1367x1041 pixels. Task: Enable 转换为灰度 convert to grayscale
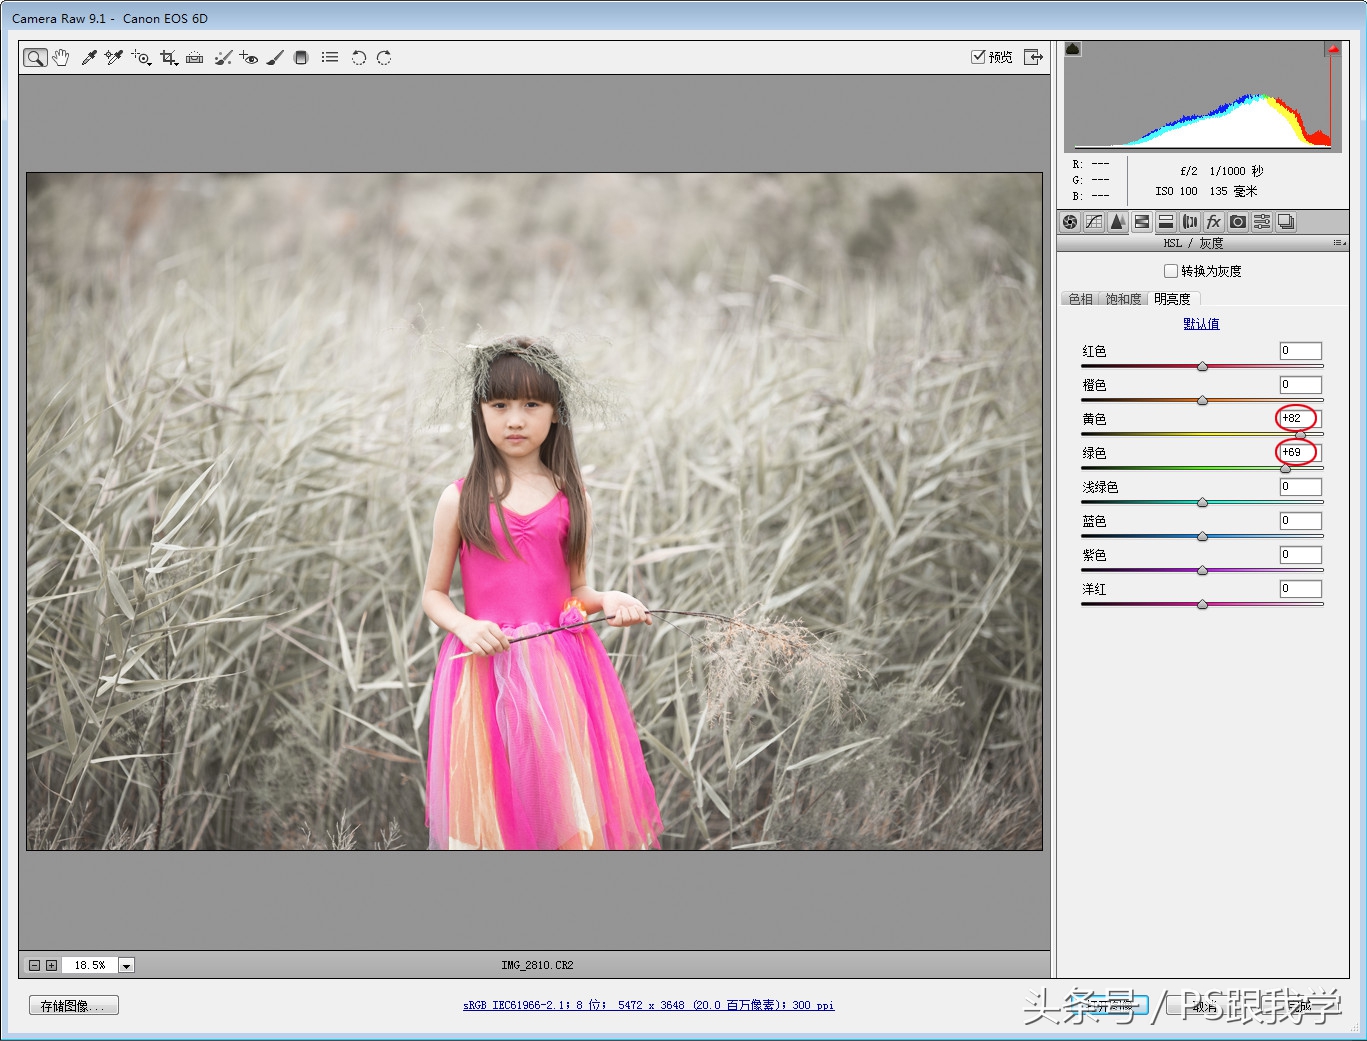pos(1171,271)
